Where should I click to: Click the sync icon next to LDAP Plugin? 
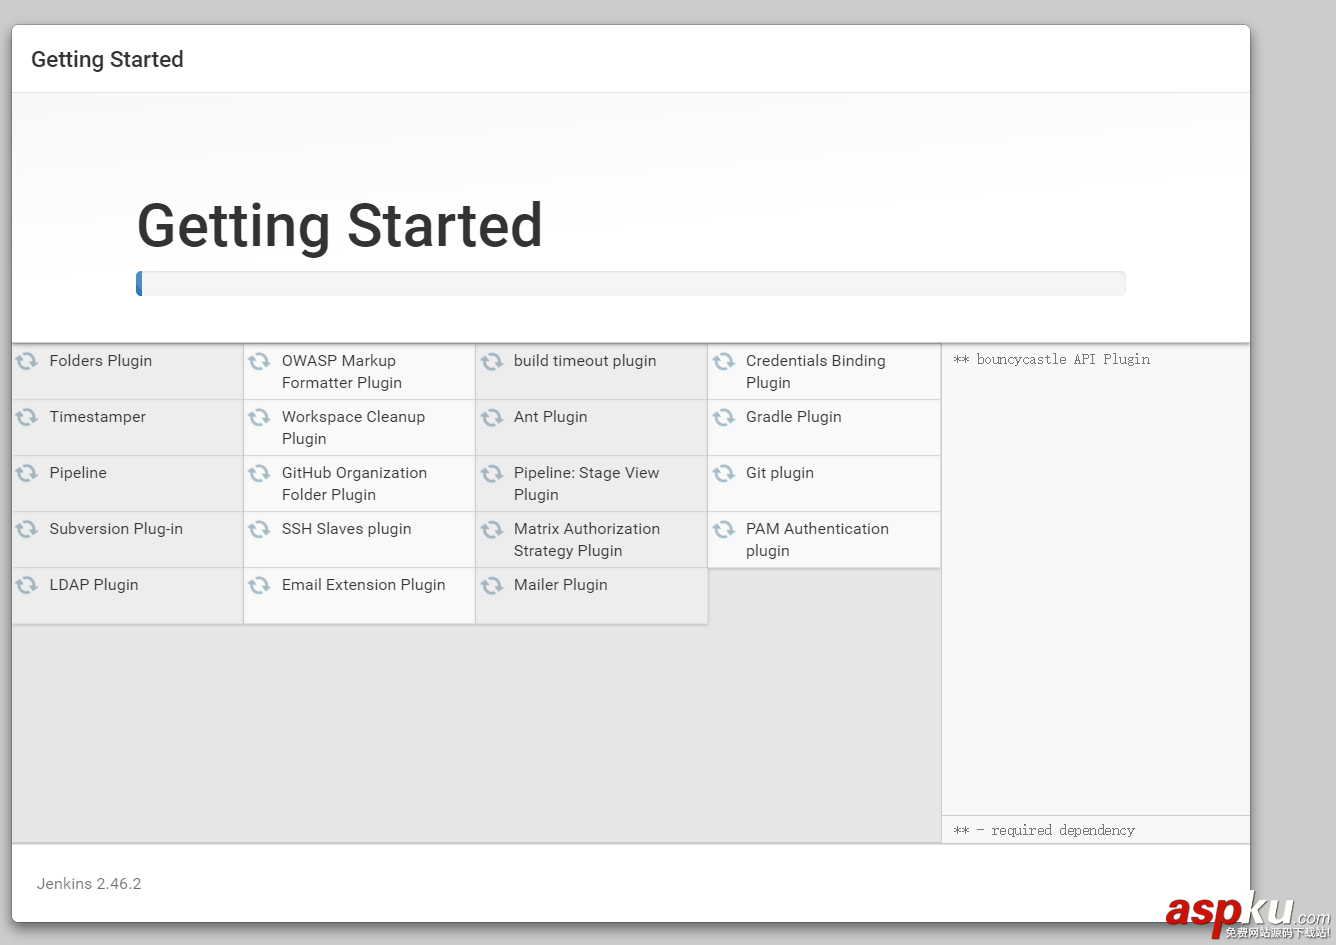[27, 585]
